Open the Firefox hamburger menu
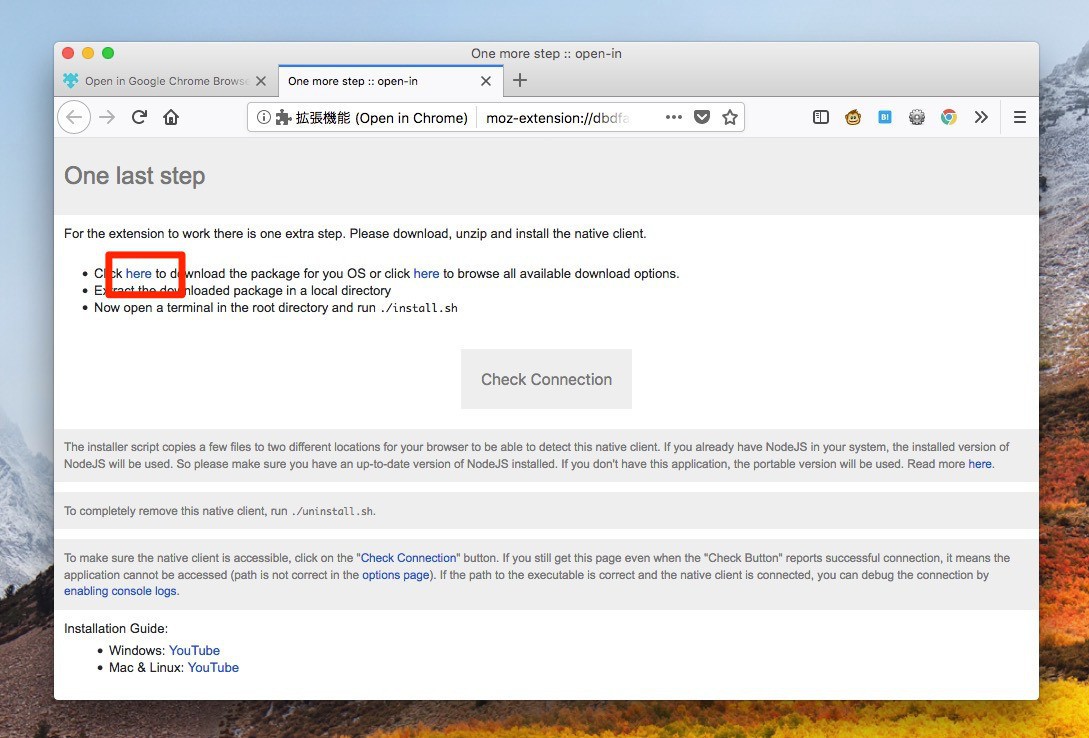This screenshot has height=738, width=1089. click(1020, 117)
